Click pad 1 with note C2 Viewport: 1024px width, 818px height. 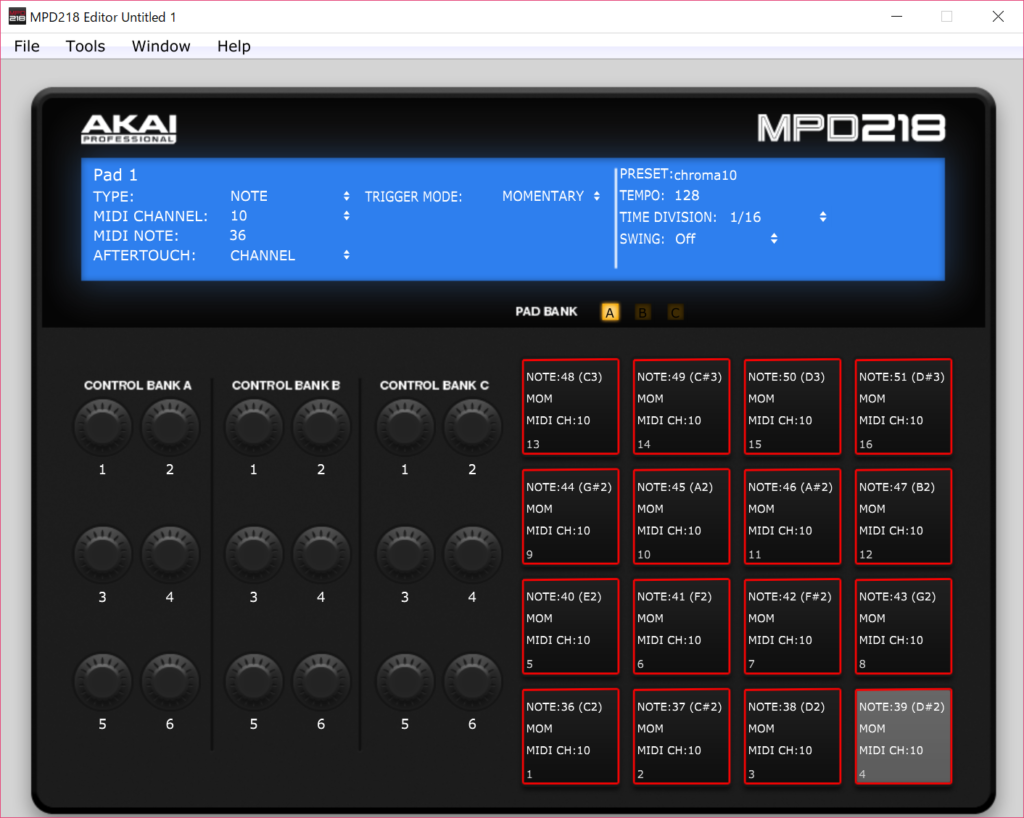point(570,736)
